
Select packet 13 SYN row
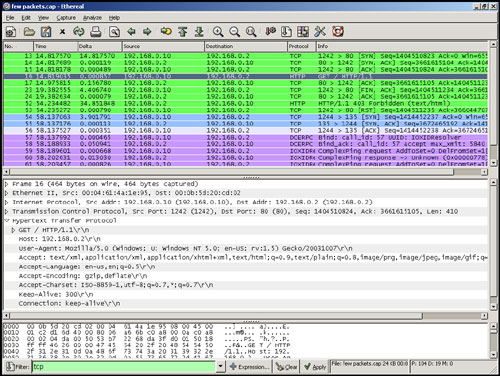click(245, 56)
